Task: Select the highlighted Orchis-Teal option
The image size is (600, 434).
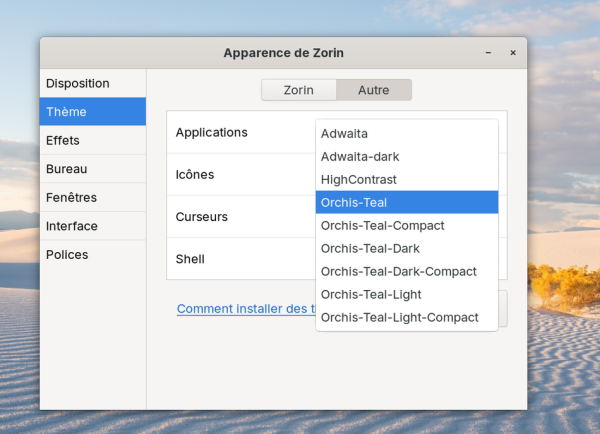Action: [406, 202]
